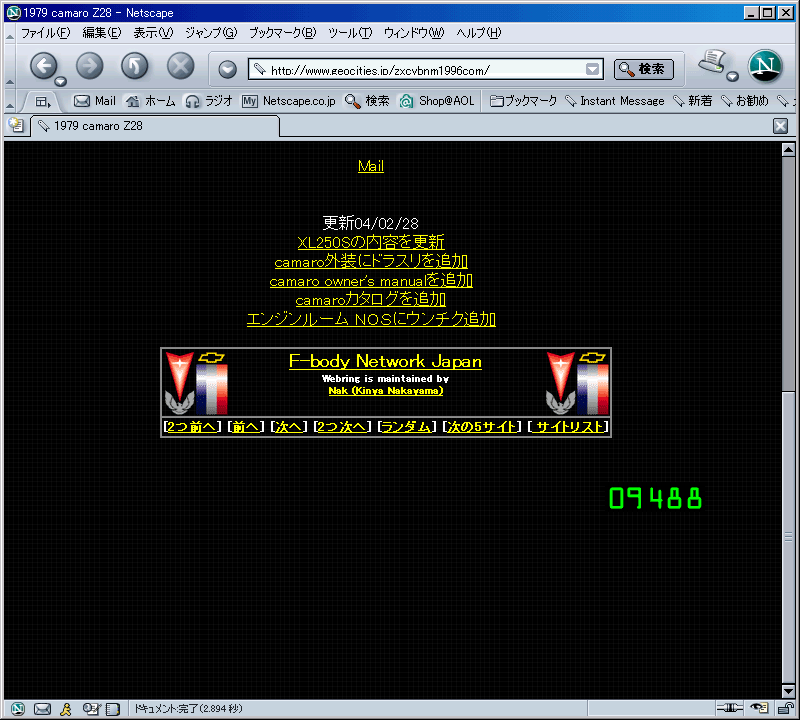Screen dimensions: 800x720
Task: Open the camaro owner's manualを追加 link
Action: pos(371,281)
